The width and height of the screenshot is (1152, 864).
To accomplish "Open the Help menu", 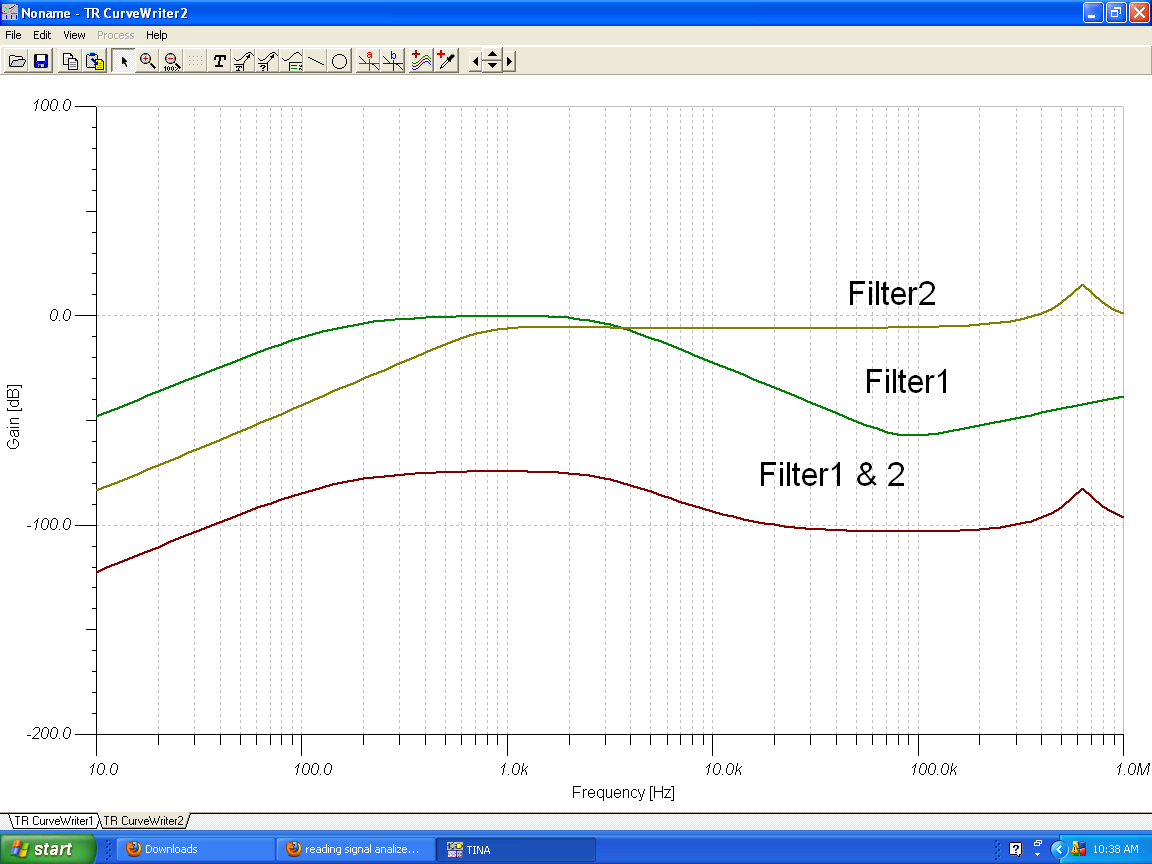I will [x=156, y=35].
